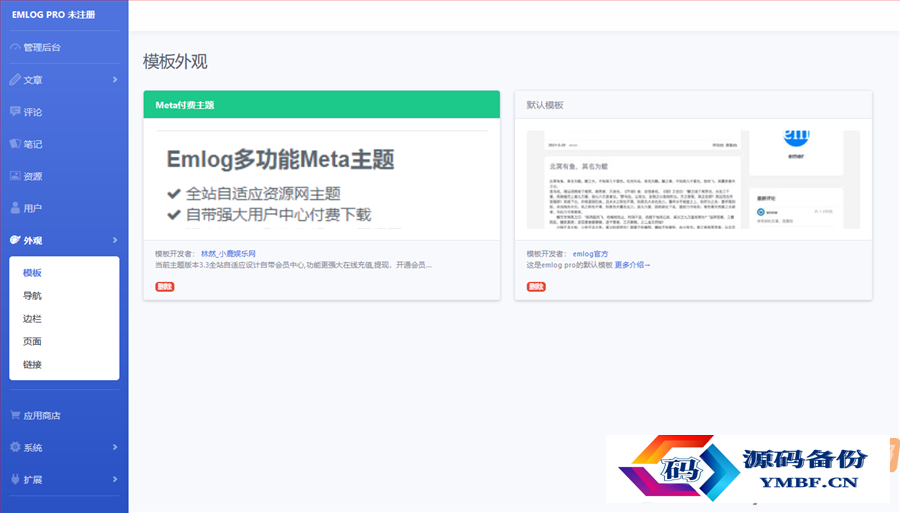This screenshot has width=900, height=513.
Task: Expand the 扩展 menu chevron
Action: [x=115, y=480]
